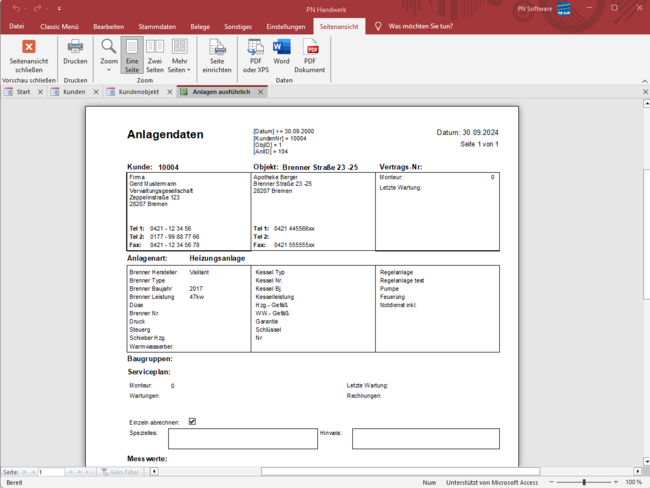
Task: Go to last page navigation button
Action: click(80, 472)
